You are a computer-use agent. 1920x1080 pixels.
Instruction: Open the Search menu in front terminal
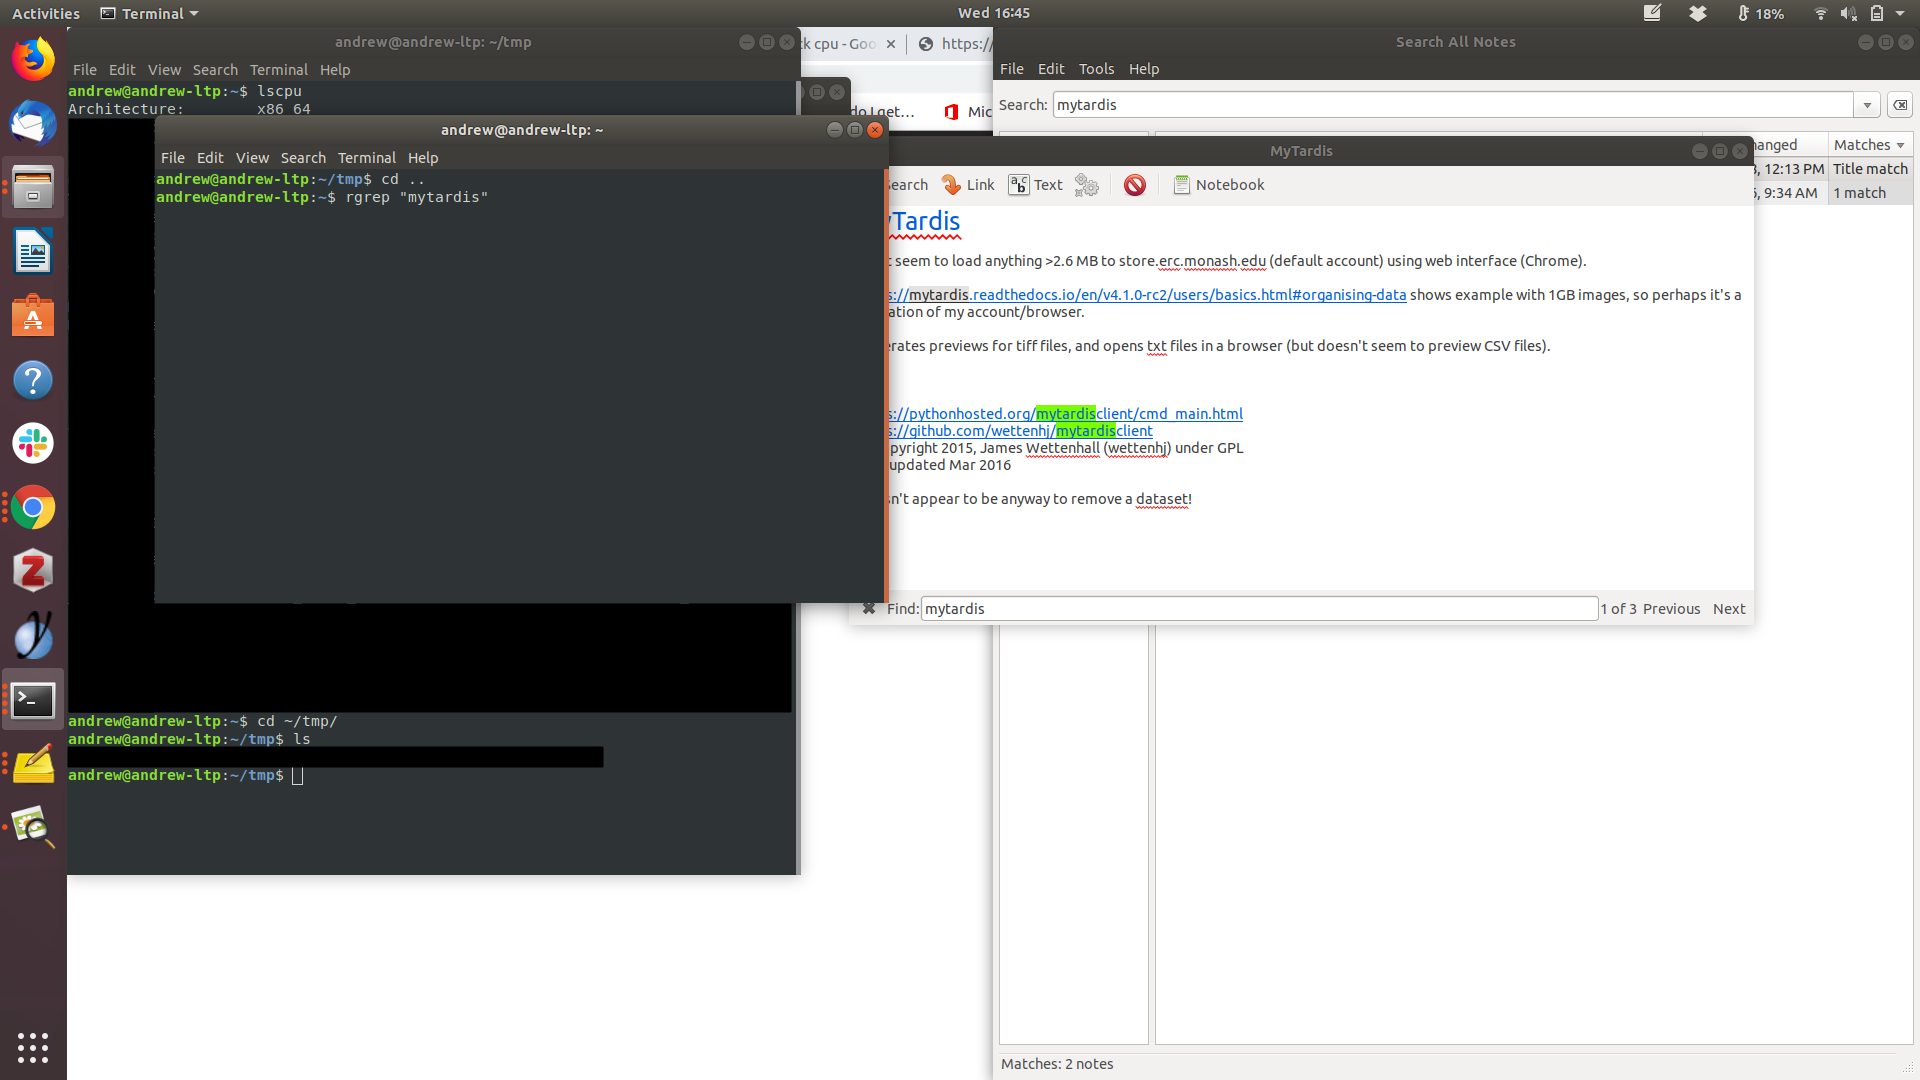click(303, 158)
